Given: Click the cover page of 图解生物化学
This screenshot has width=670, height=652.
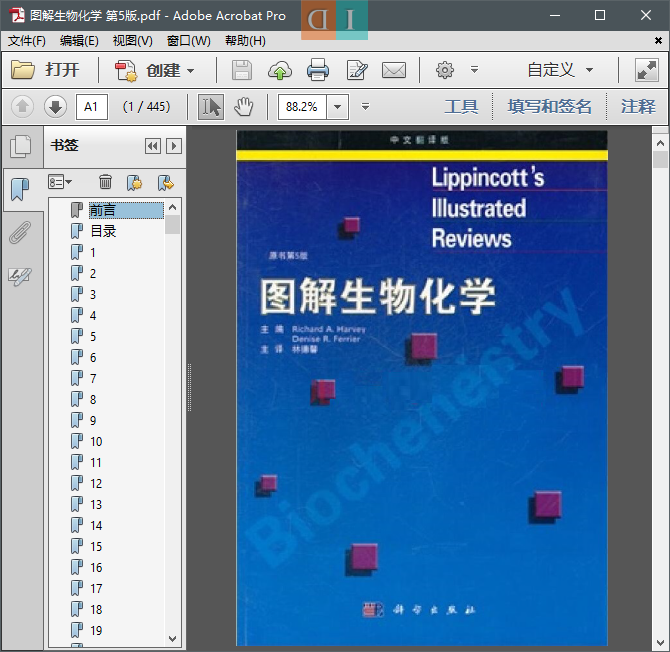Looking at the screenshot, I should (422, 388).
